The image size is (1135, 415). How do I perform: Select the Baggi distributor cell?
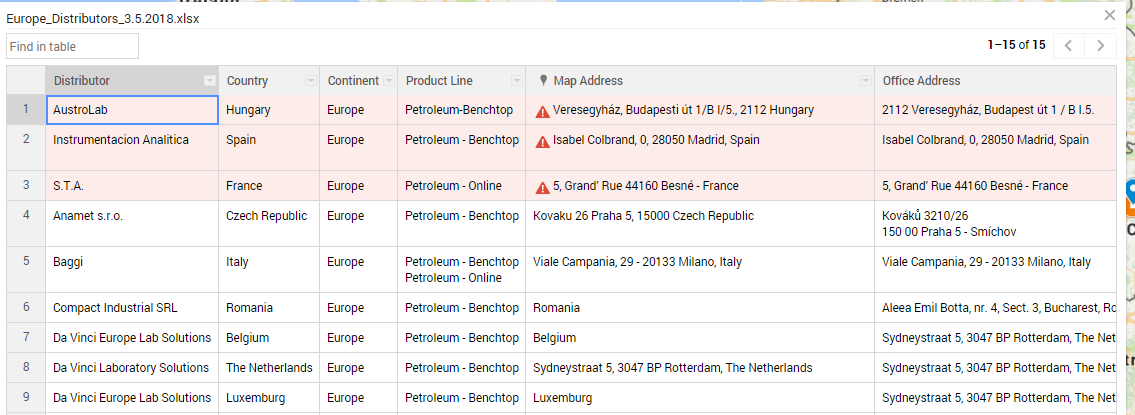point(132,269)
